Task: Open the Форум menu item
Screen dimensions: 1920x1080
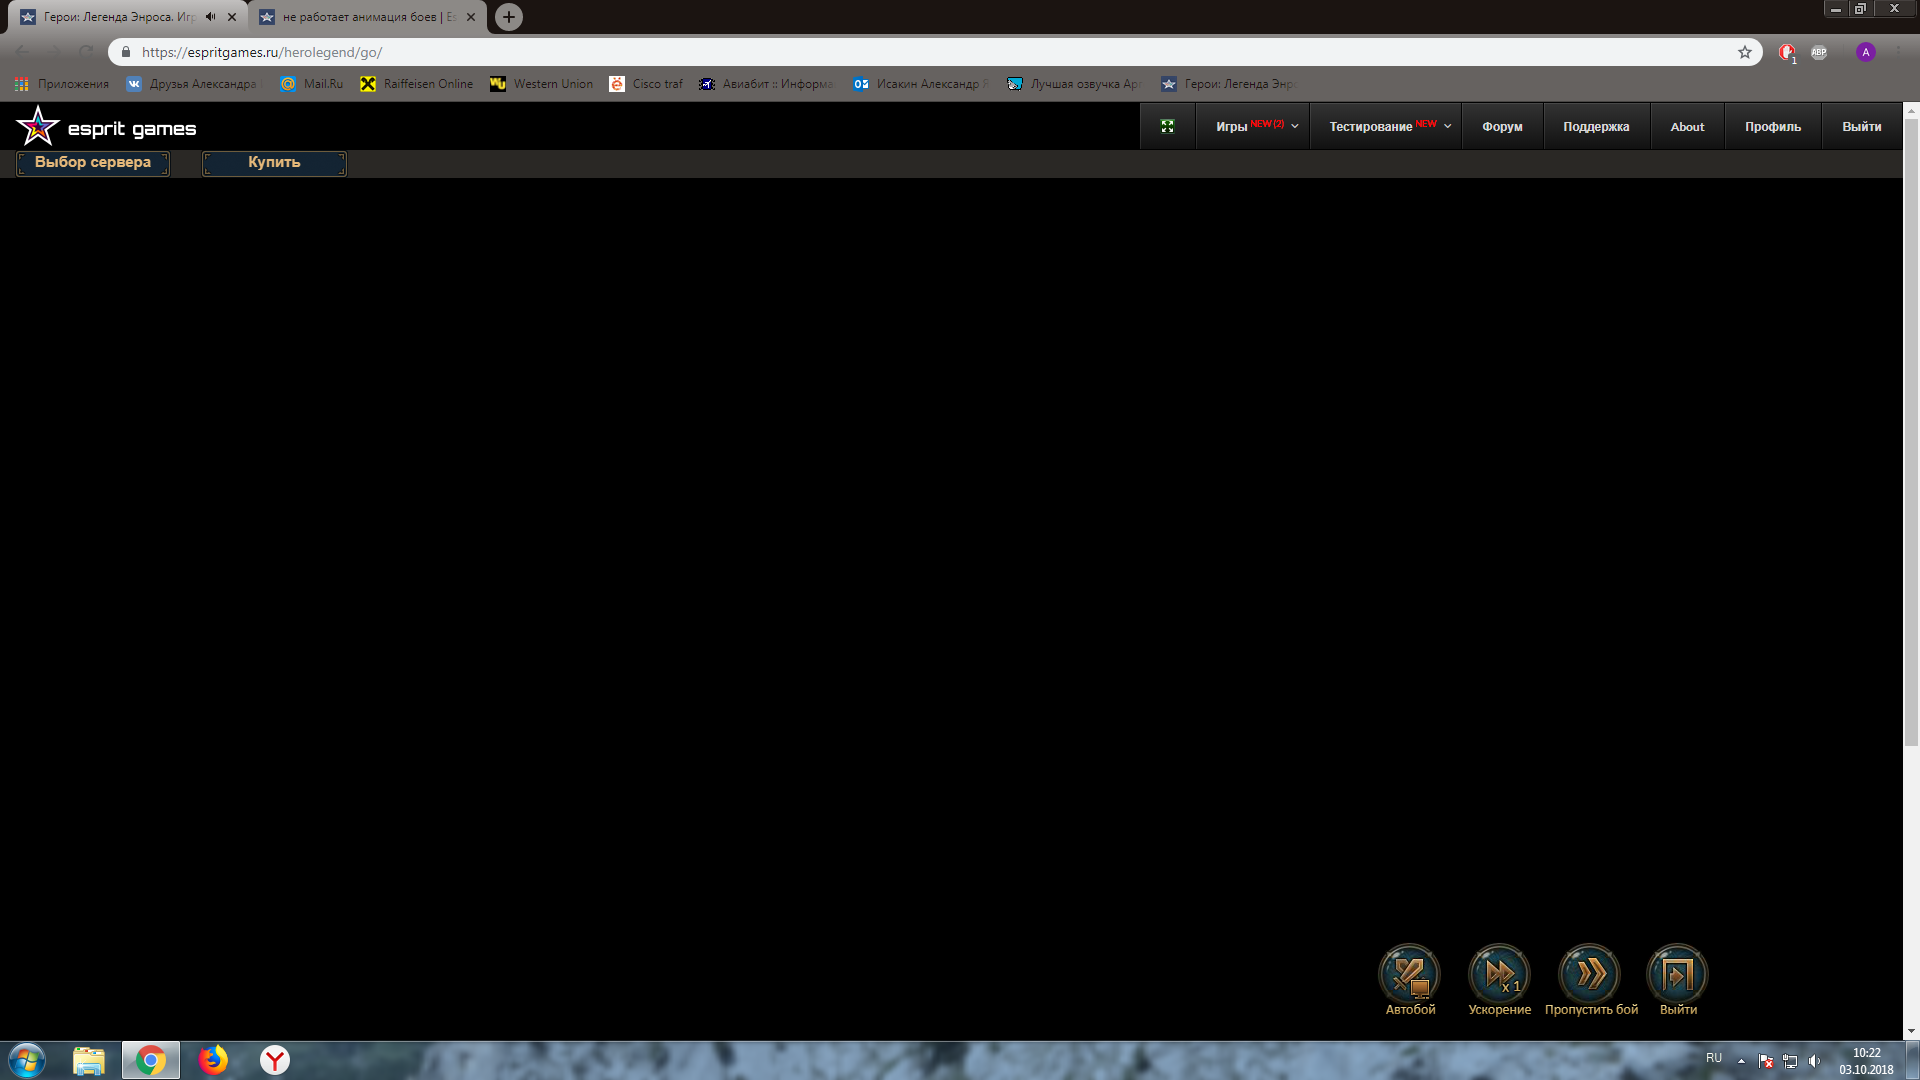Action: click(1502, 126)
